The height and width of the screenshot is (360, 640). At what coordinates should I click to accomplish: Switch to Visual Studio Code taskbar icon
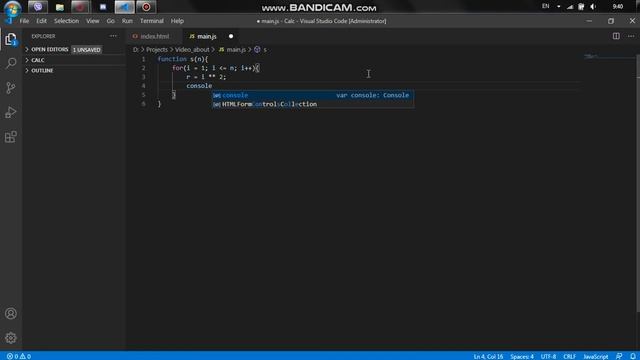pos(124,7)
